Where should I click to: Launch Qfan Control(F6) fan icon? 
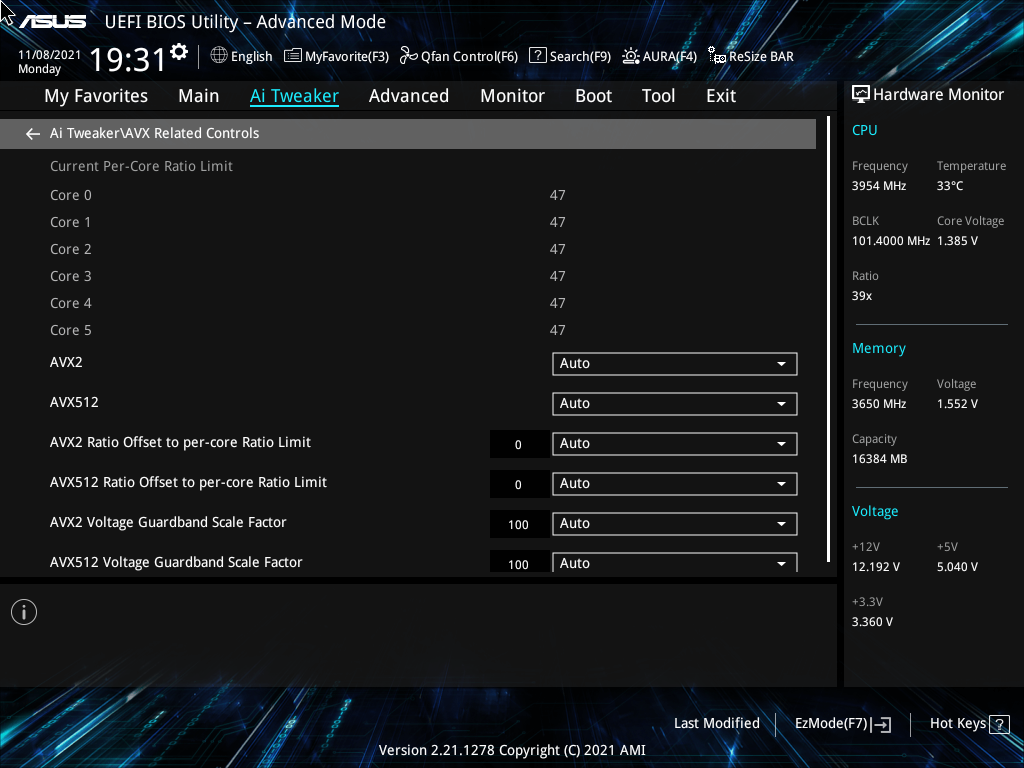pos(409,56)
